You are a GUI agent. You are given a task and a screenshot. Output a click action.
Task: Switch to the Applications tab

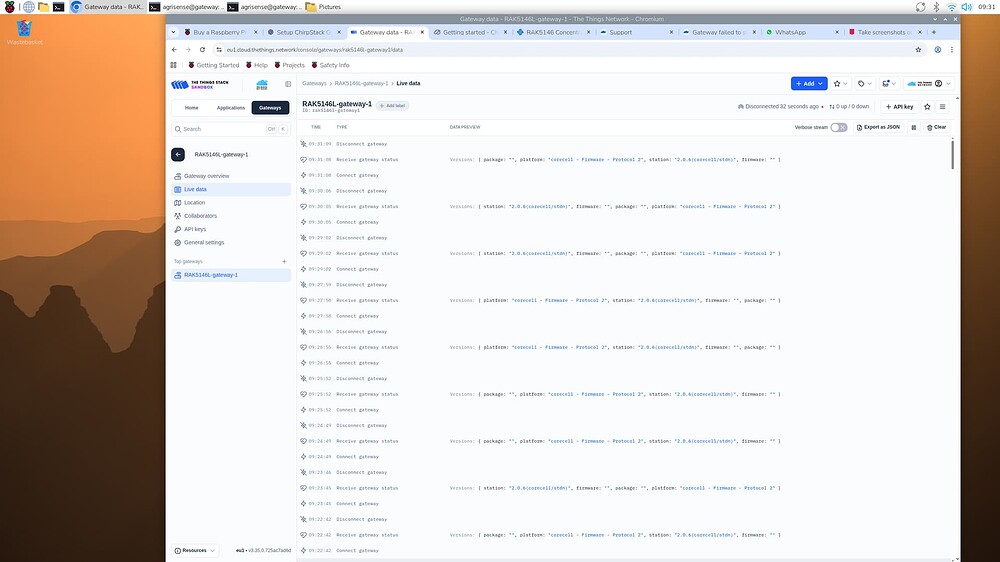231,107
